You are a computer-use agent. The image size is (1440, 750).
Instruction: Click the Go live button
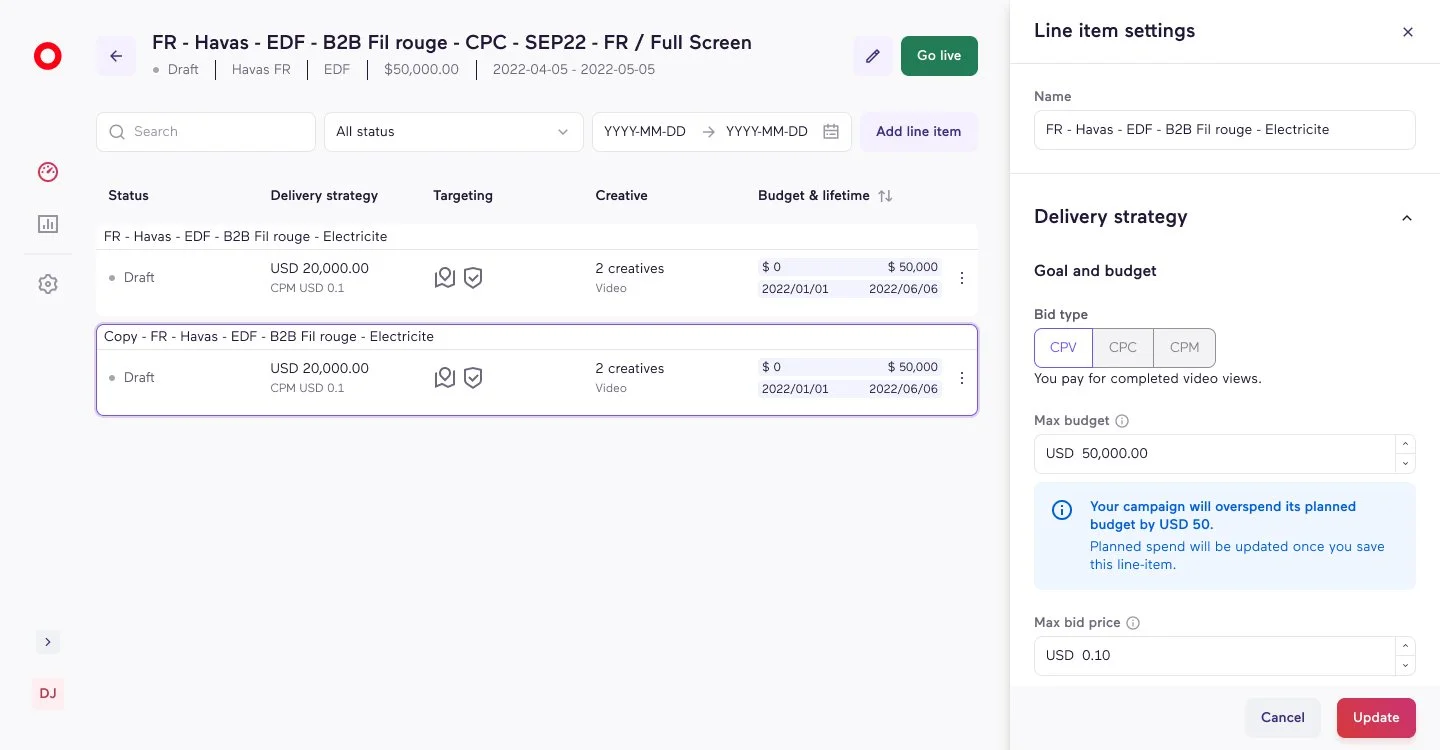939,56
